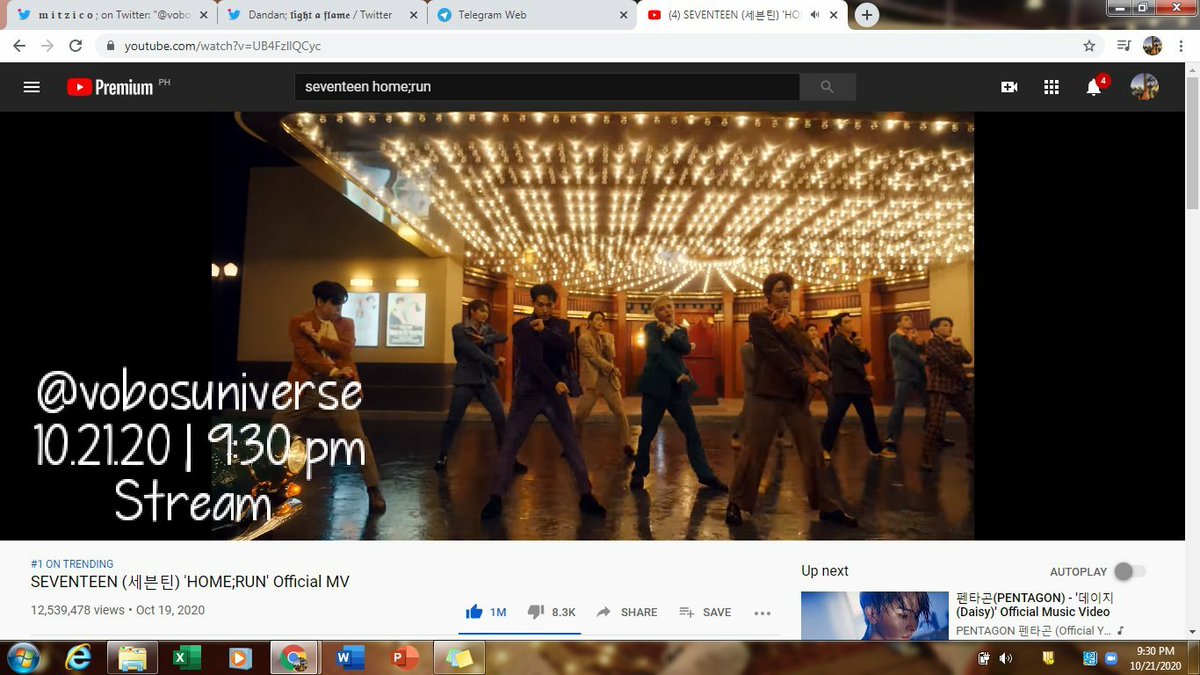Toggle the Autoplay switch

[1130, 571]
